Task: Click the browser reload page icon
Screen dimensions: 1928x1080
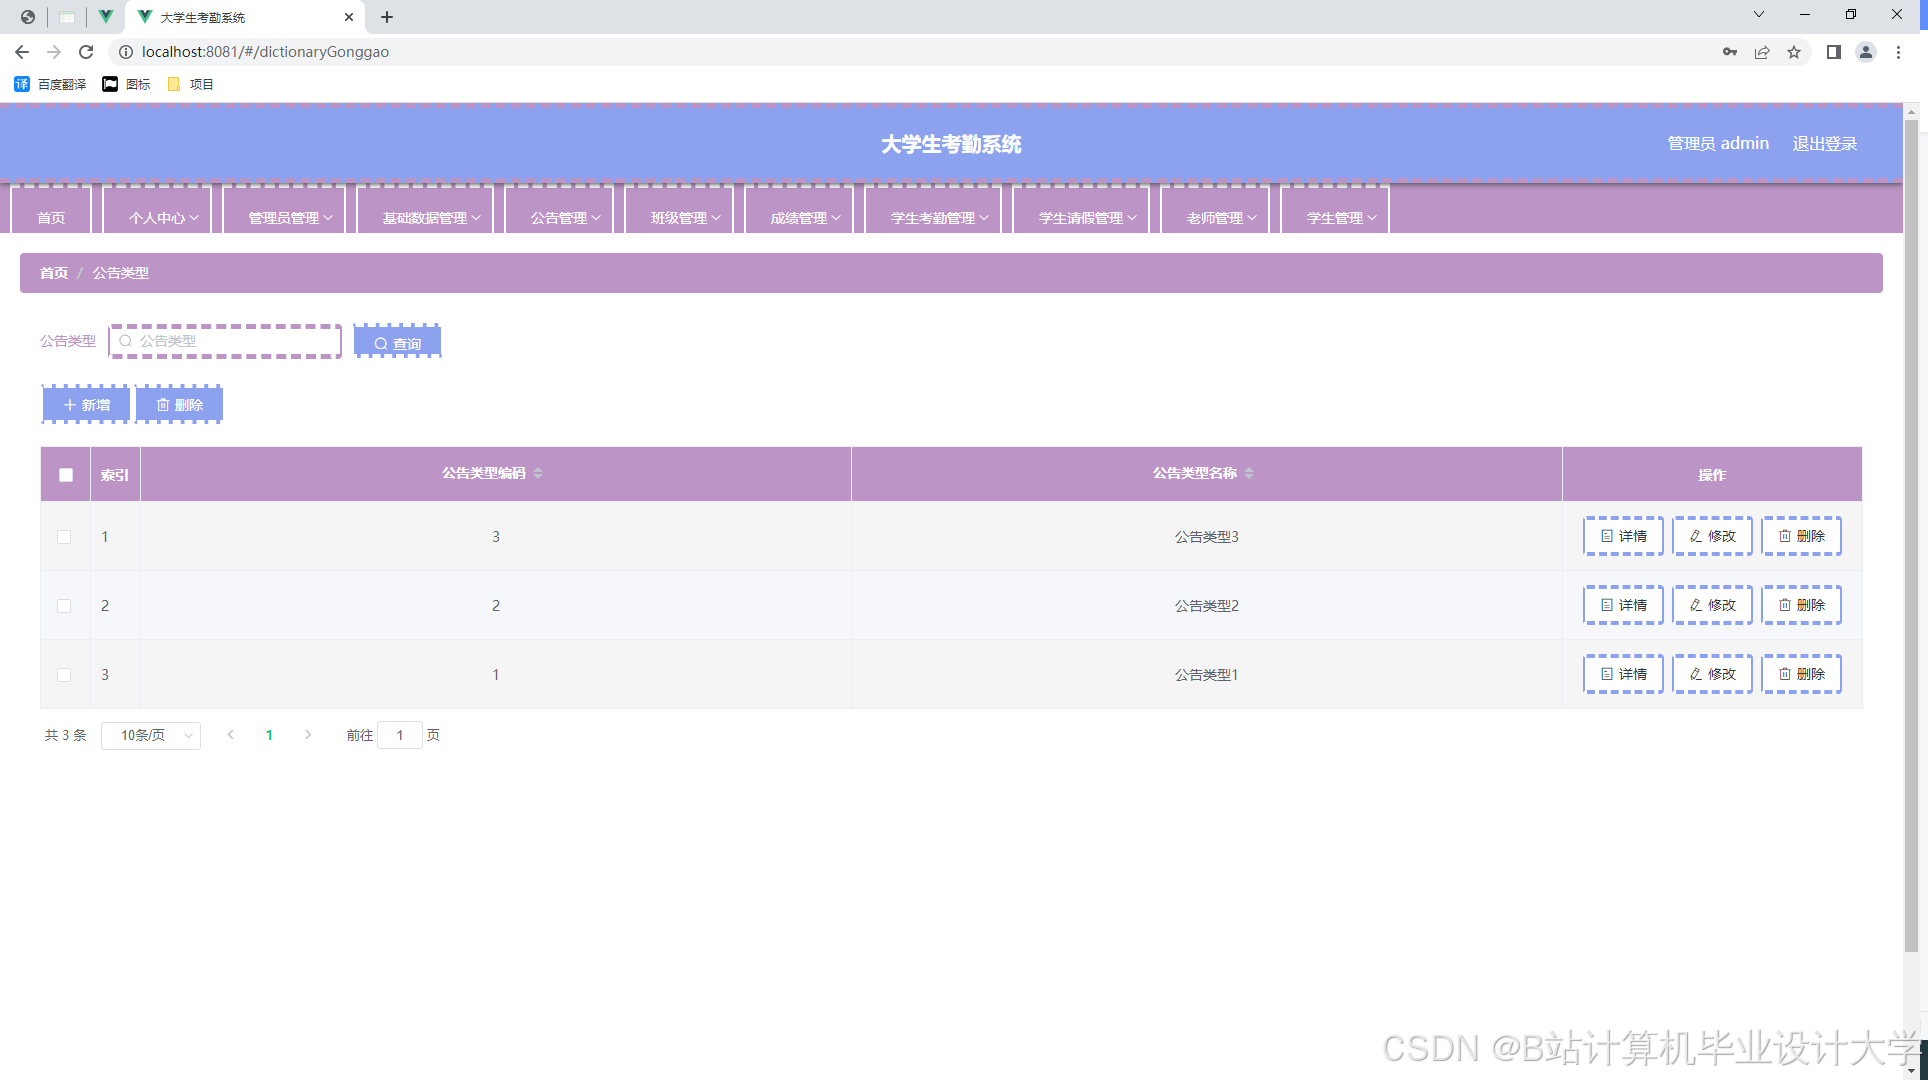Action: pyautogui.click(x=86, y=52)
